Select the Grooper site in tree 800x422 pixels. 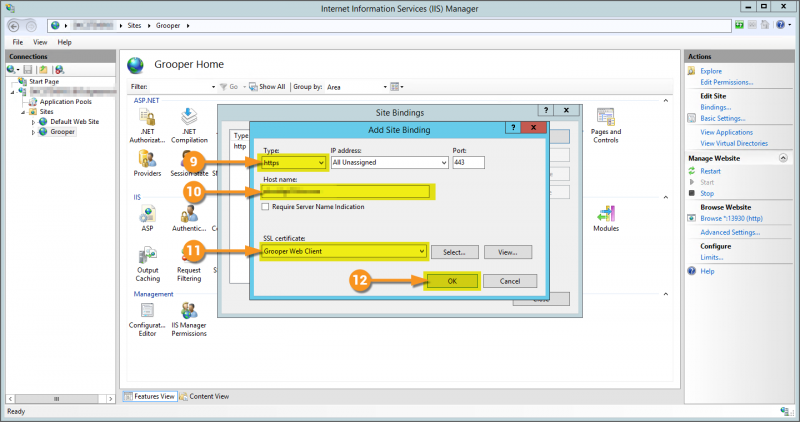coord(62,132)
